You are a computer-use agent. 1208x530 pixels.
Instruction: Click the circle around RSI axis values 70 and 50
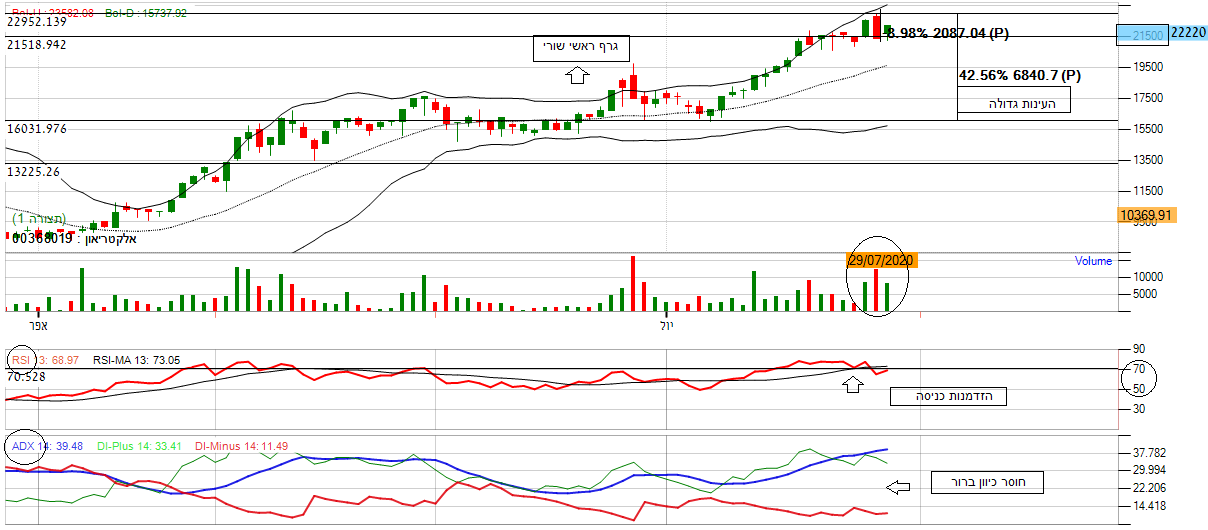coord(1136,377)
